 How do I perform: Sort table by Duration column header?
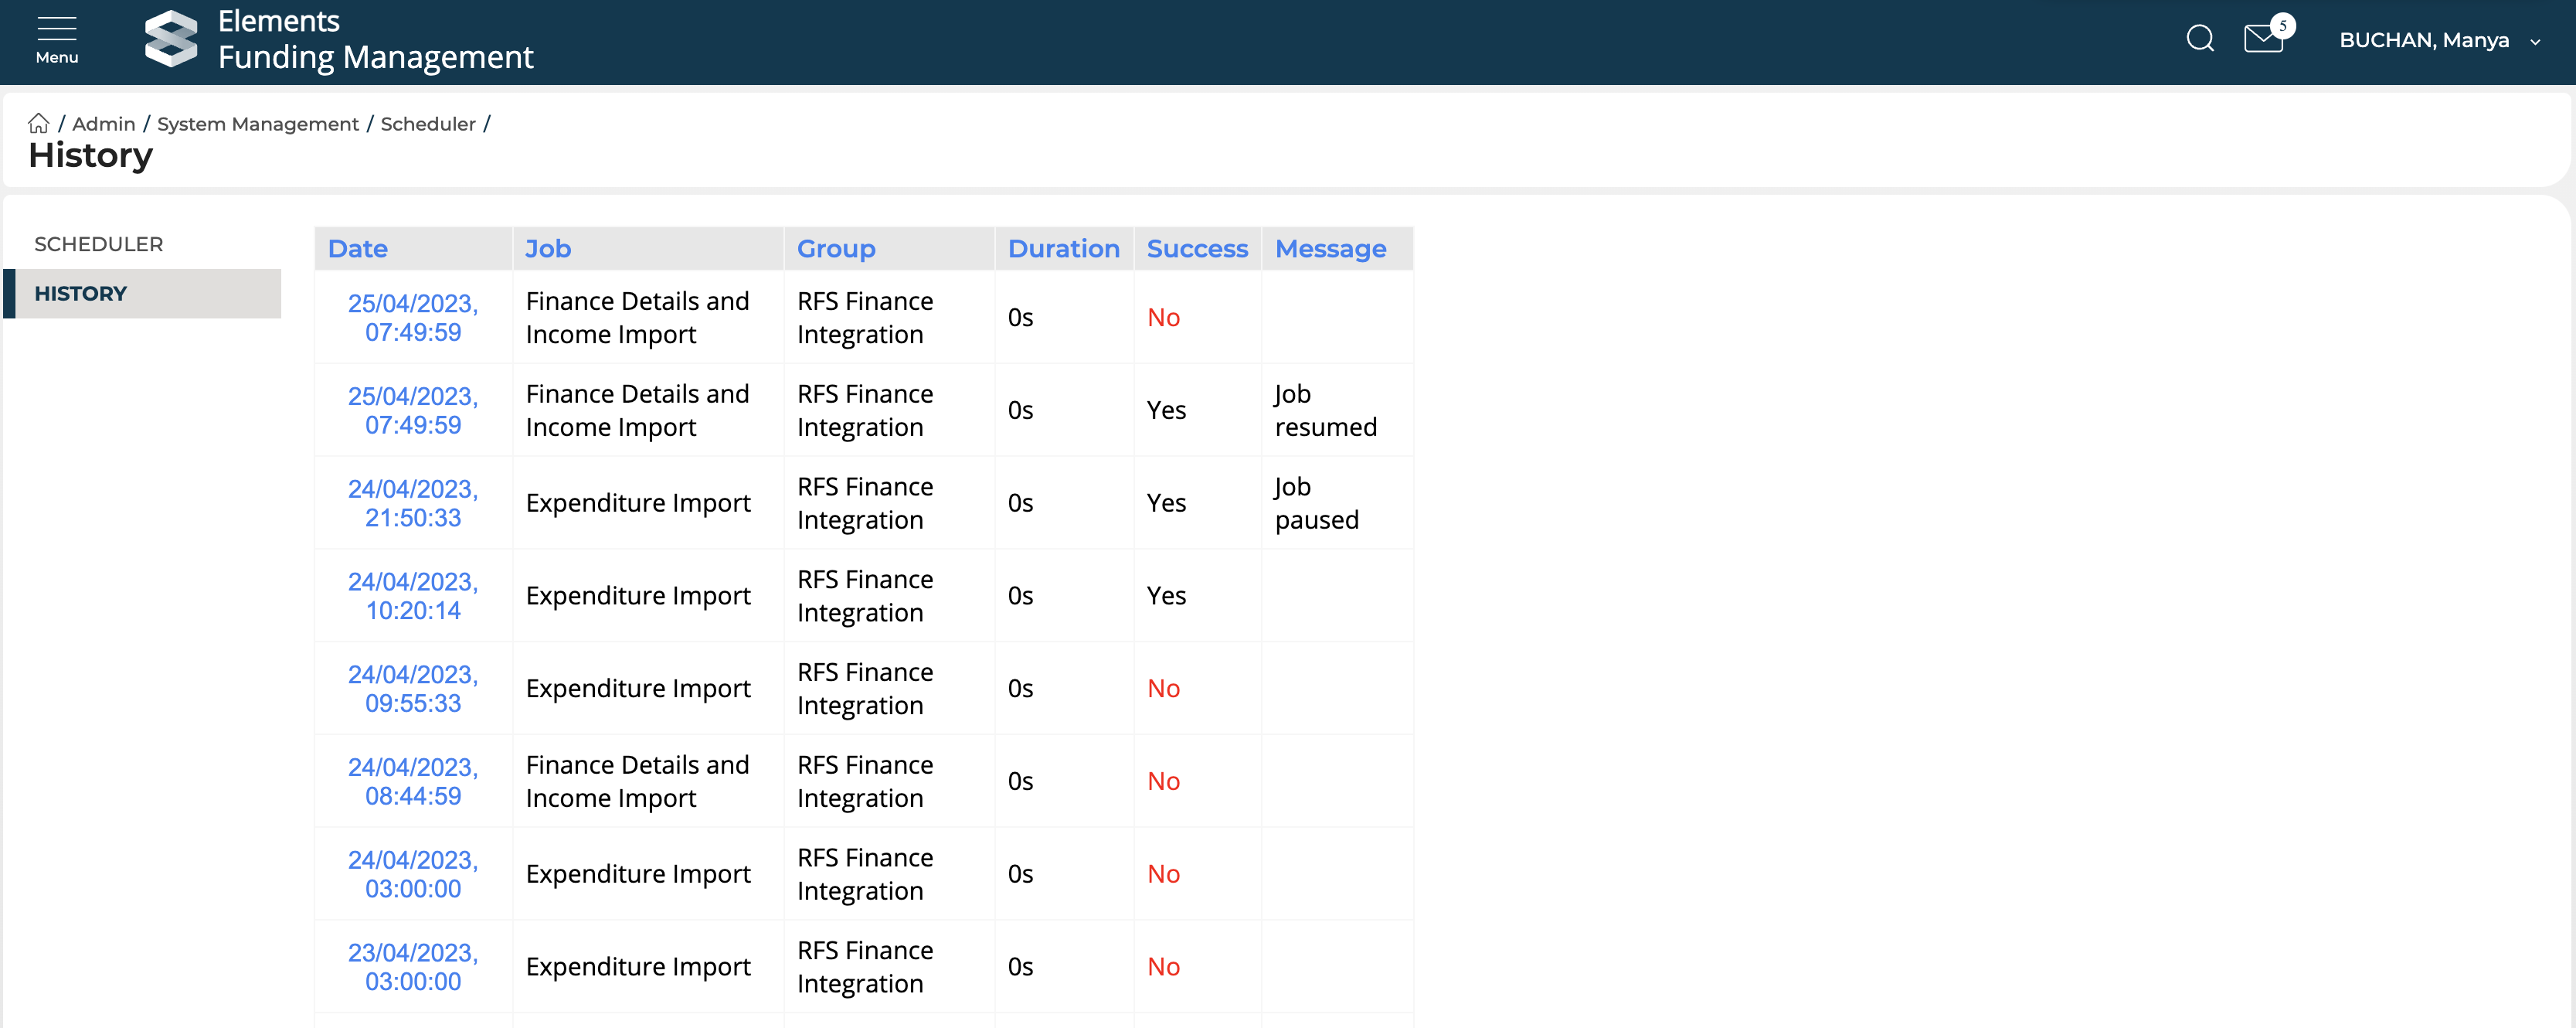[1063, 249]
